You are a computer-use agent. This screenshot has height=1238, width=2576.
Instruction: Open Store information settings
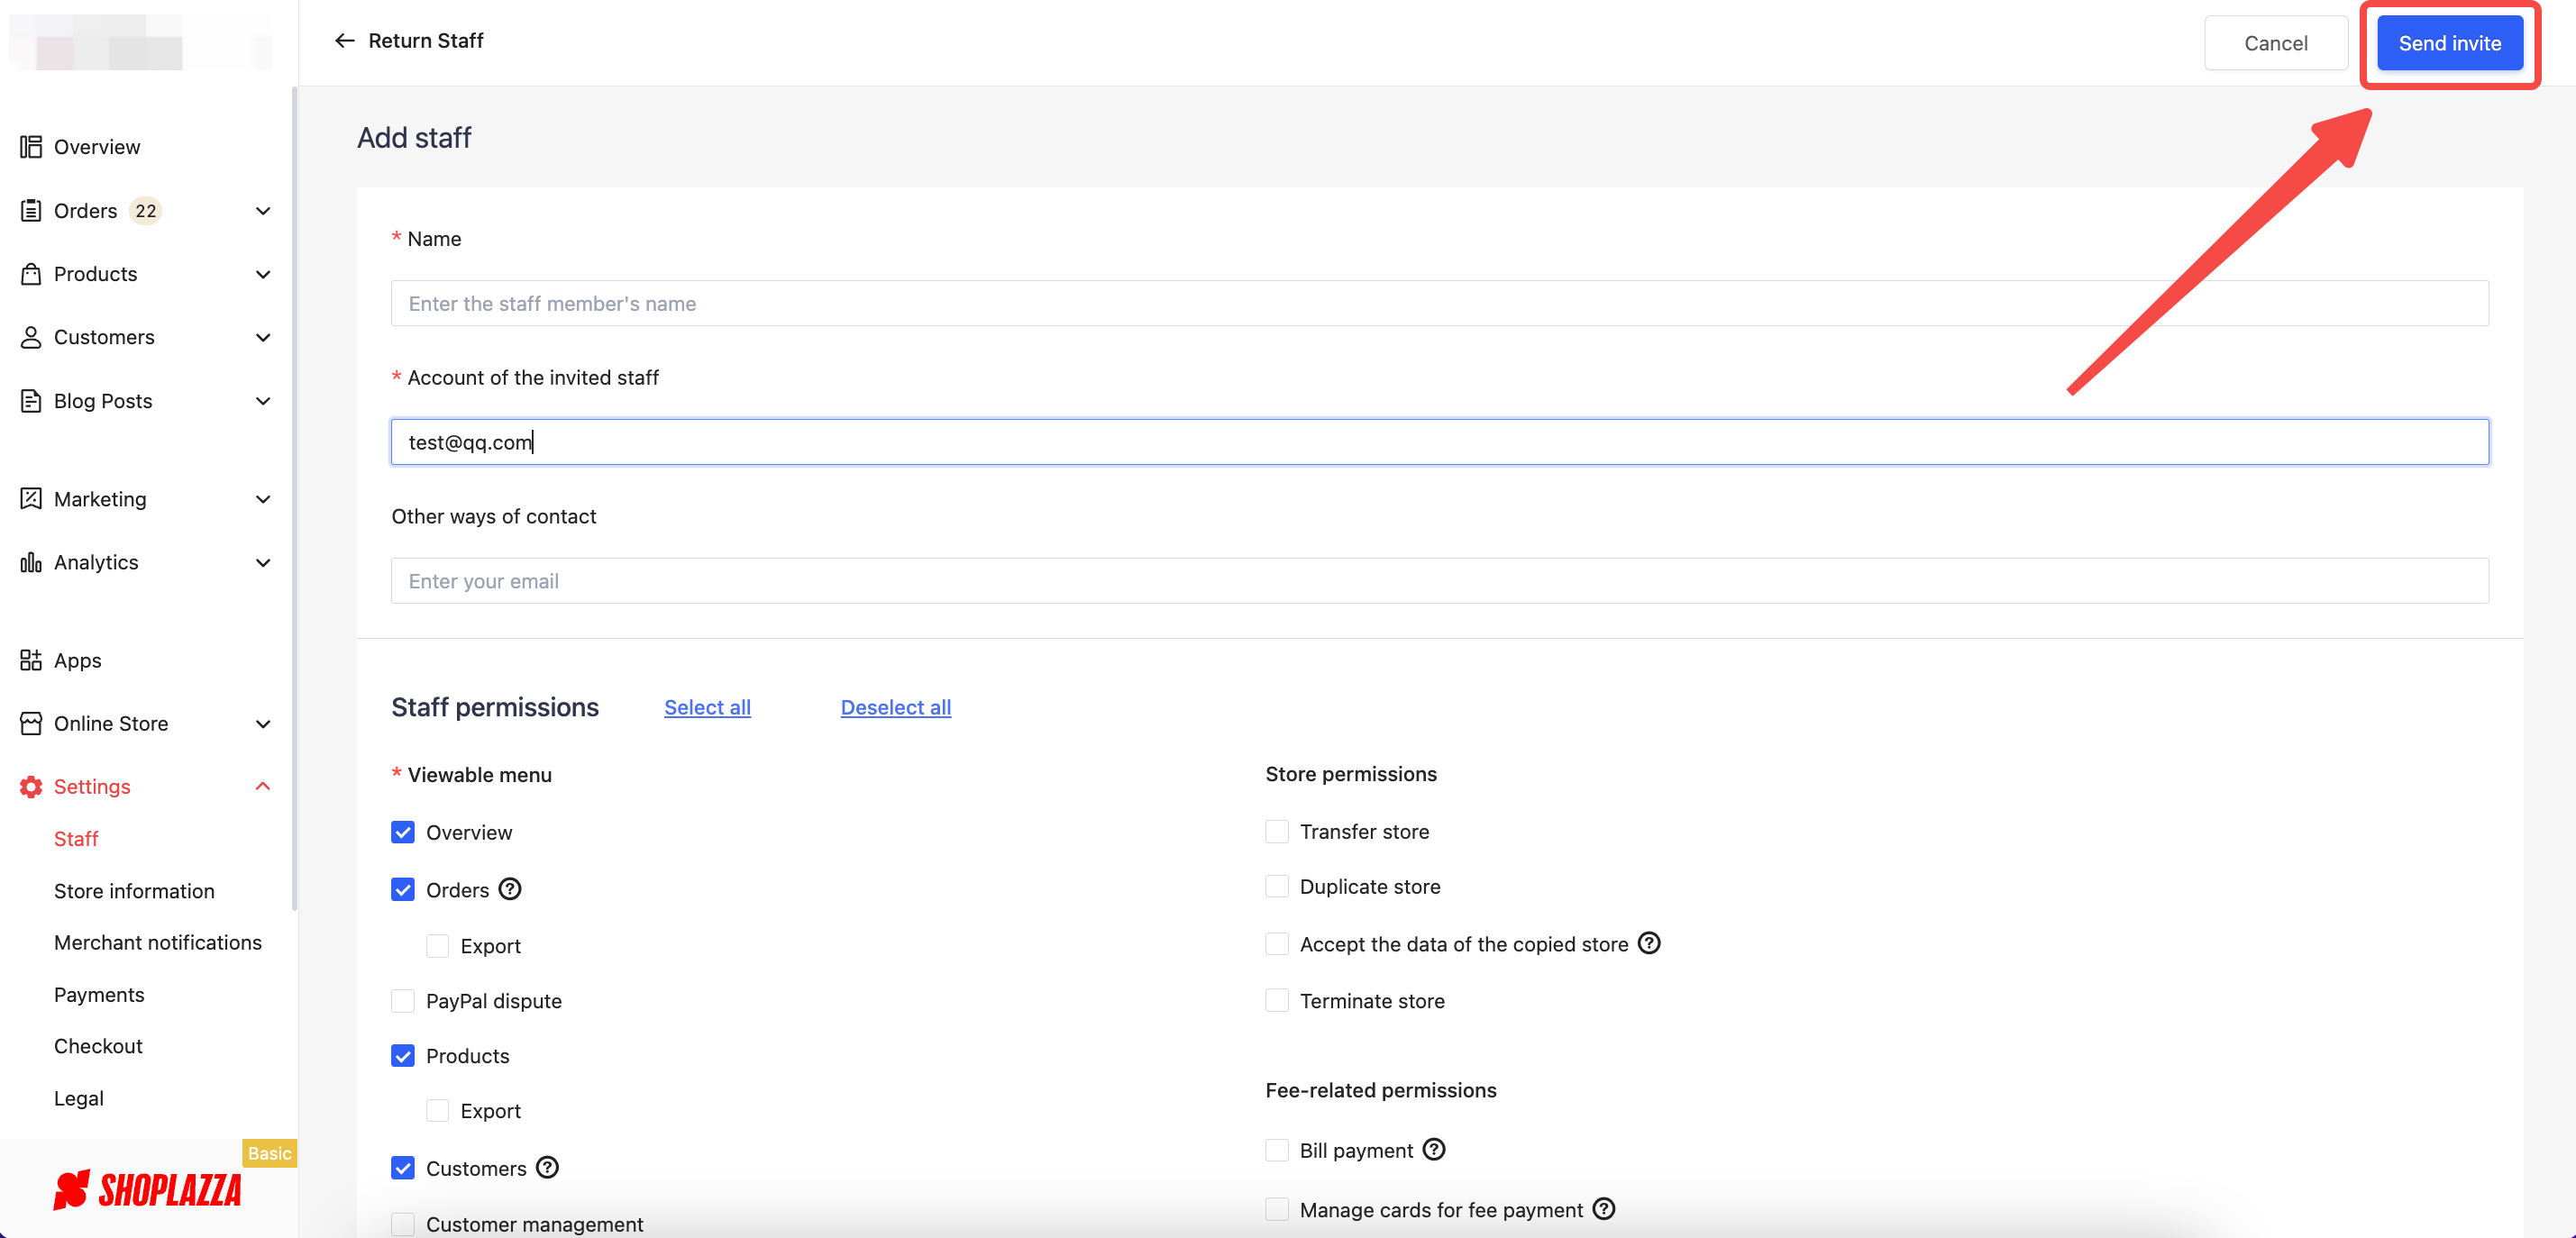pyautogui.click(x=134, y=890)
